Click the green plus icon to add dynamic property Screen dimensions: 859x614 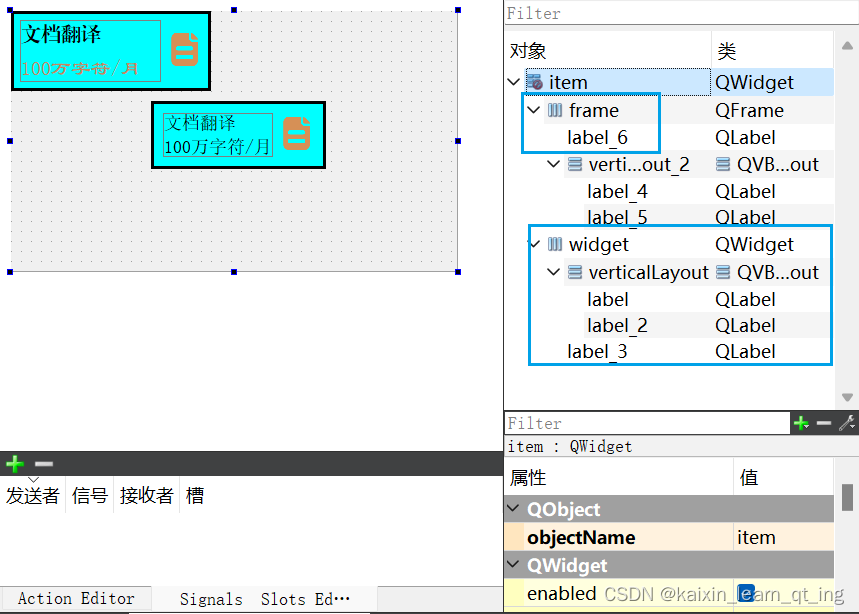click(x=800, y=423)
